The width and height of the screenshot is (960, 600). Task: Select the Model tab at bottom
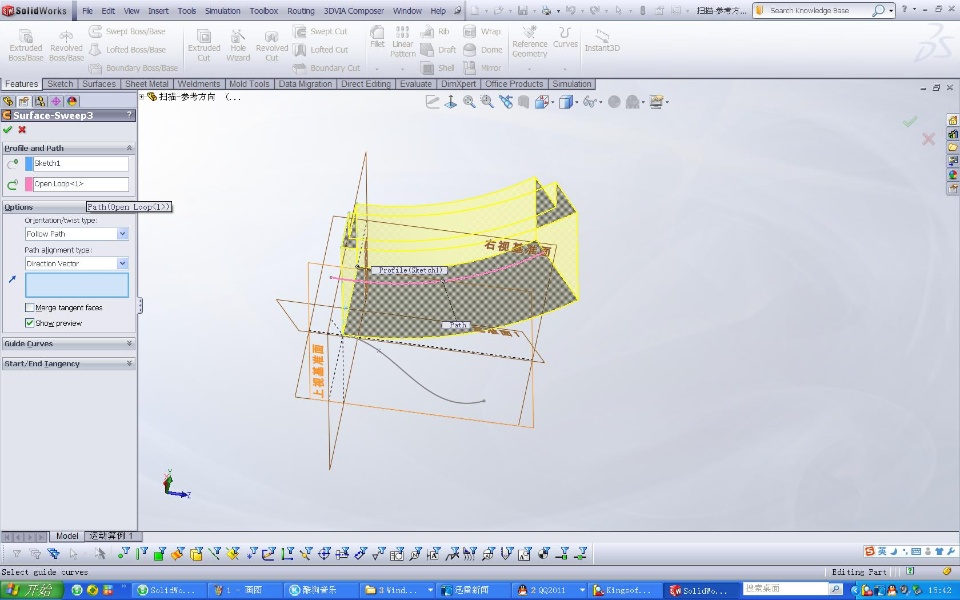pos(67,536)
